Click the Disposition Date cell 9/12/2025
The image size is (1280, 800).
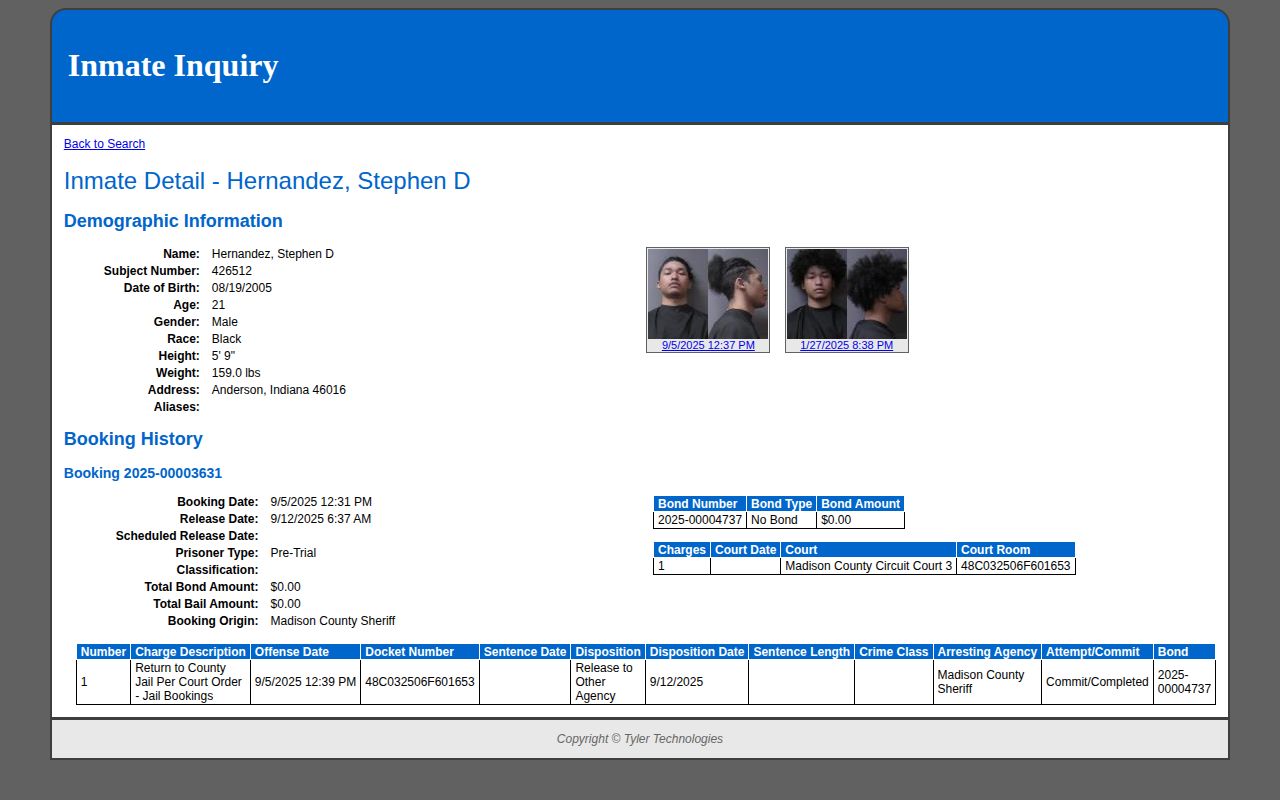coord(697,682)
